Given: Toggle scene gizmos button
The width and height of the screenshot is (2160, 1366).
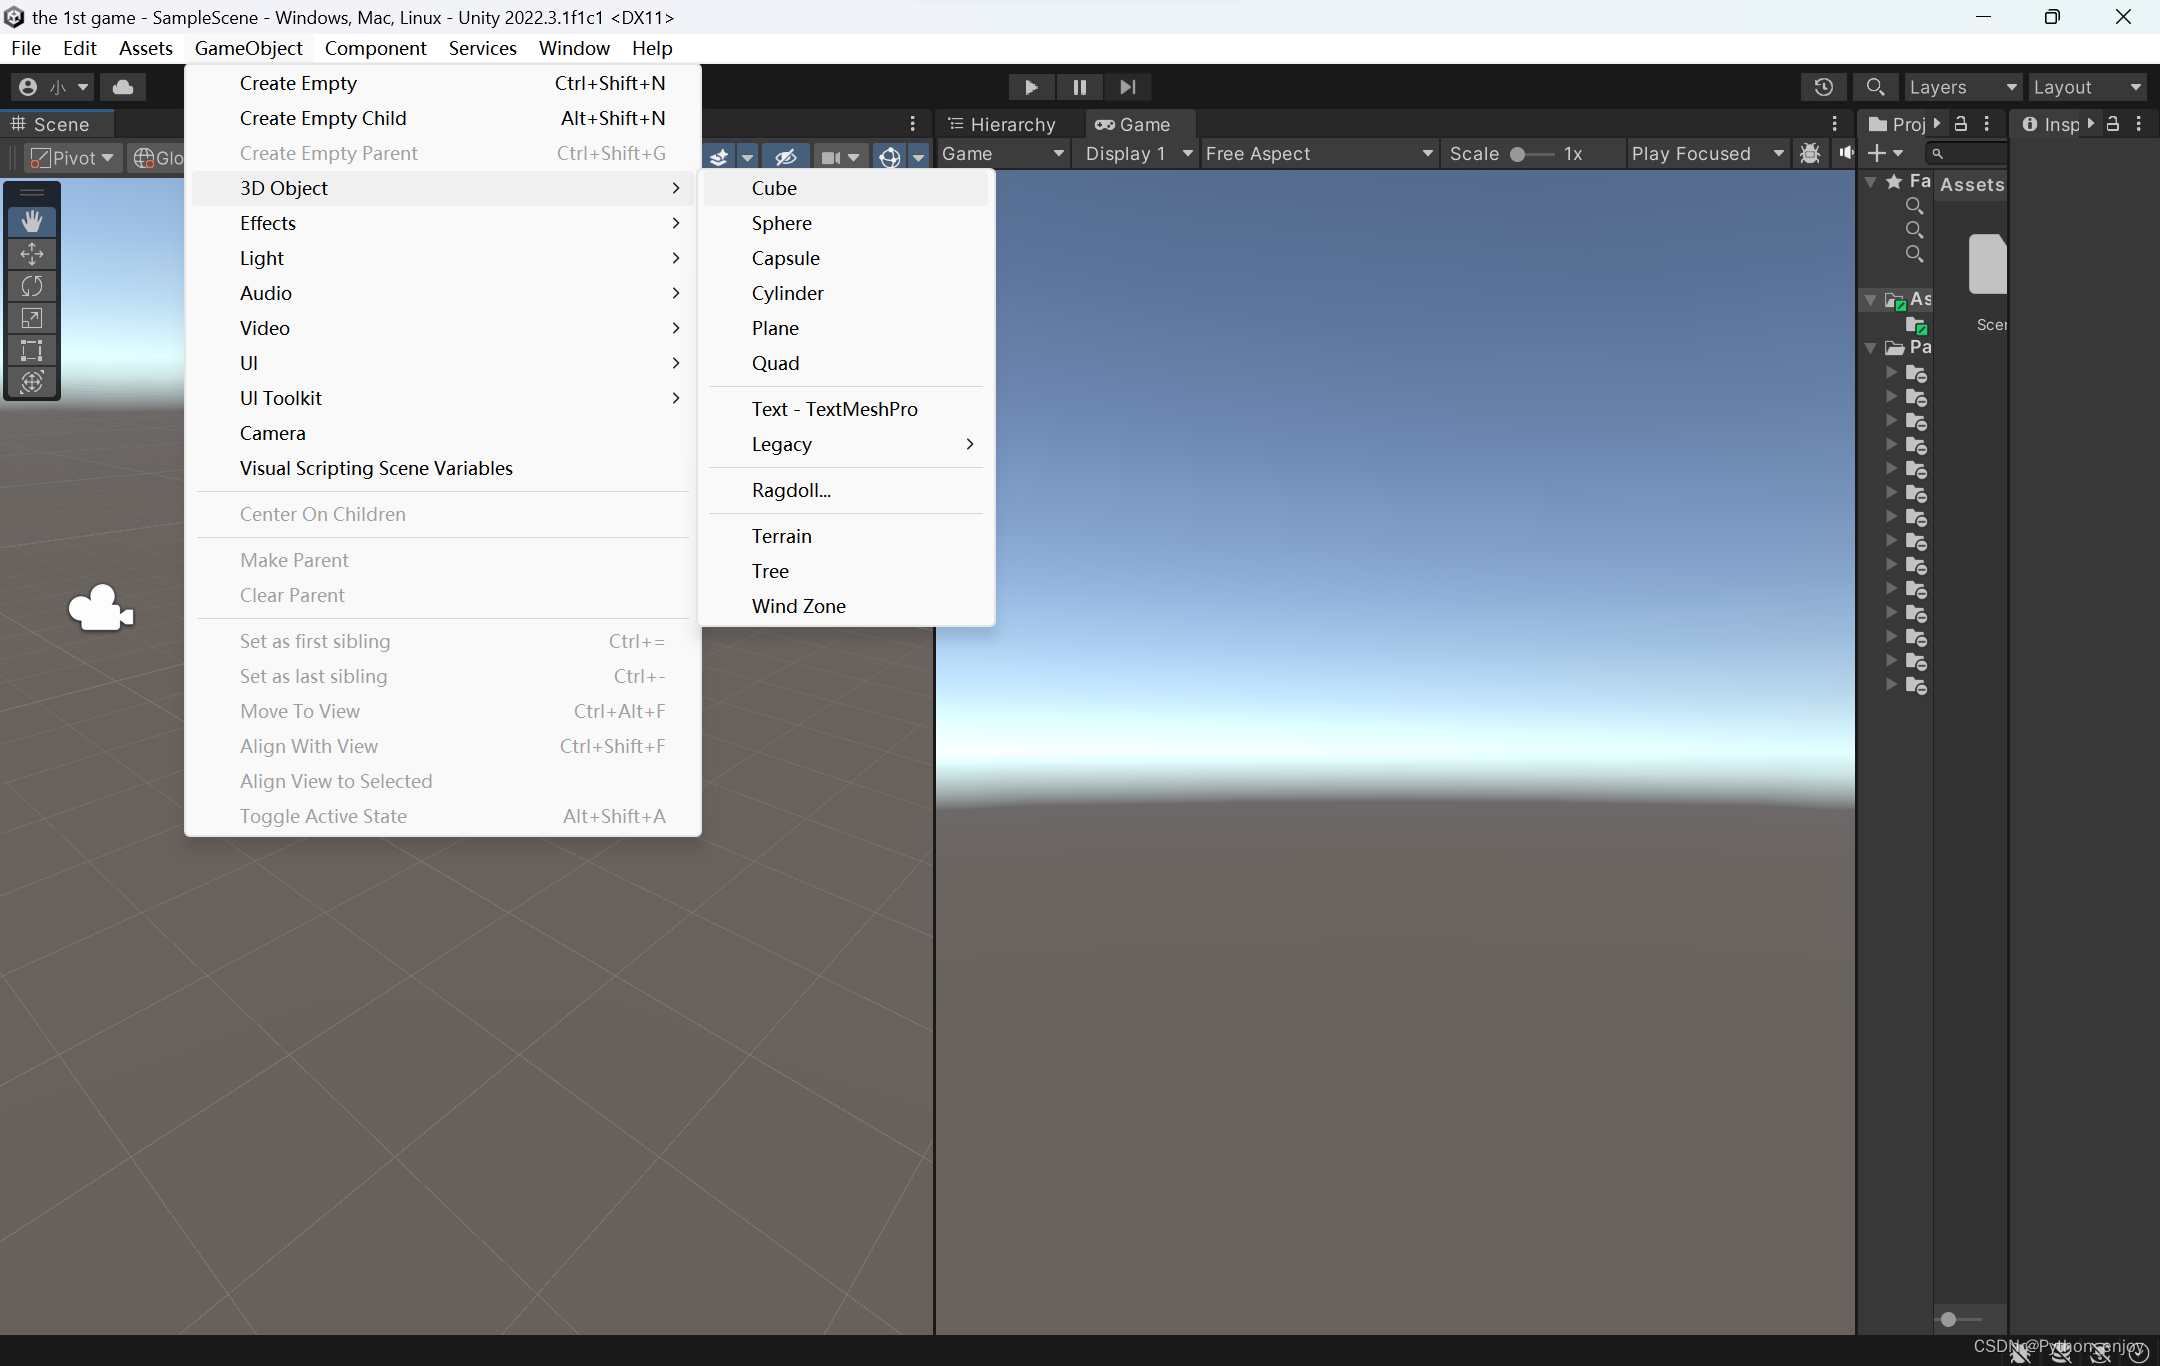Looking at the screenshot, I should [889, 156].
